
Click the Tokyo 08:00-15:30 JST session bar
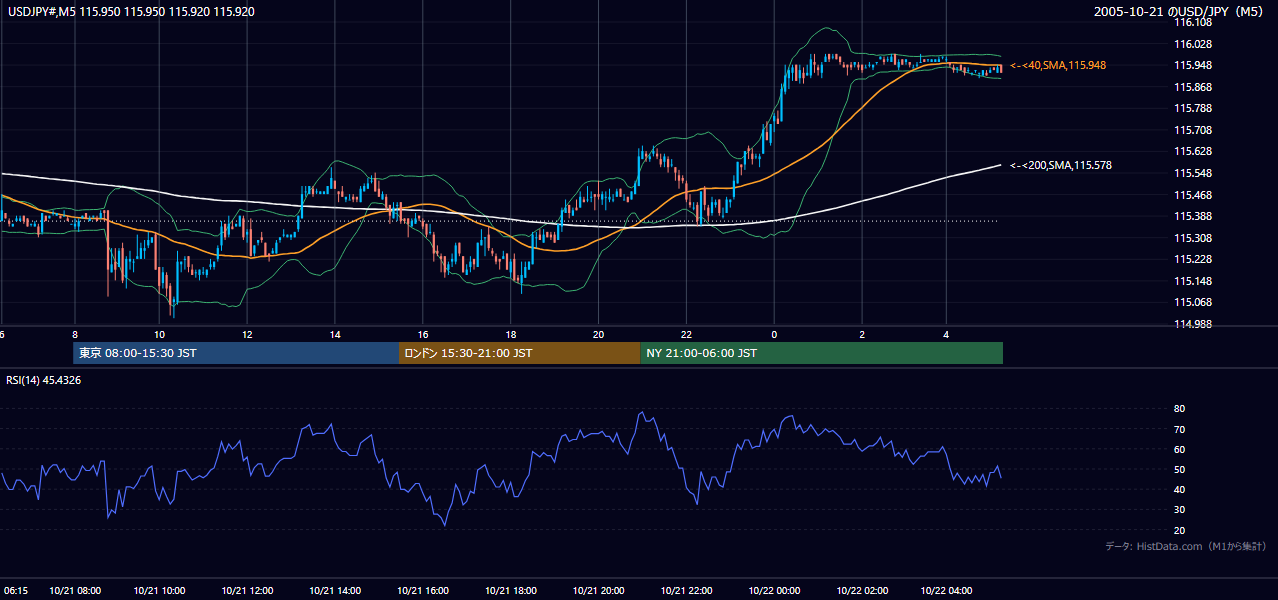coord(236,353)
